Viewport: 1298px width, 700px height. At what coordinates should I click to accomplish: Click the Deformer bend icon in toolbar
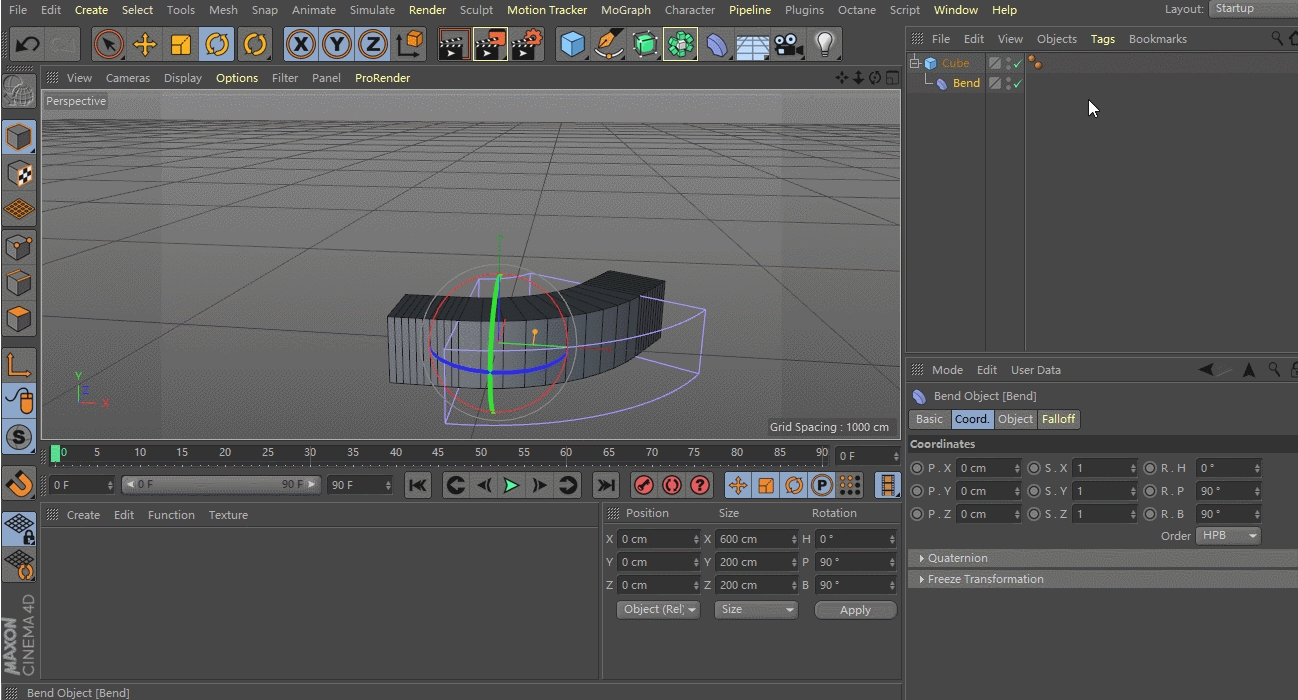[x=717, y=45]
